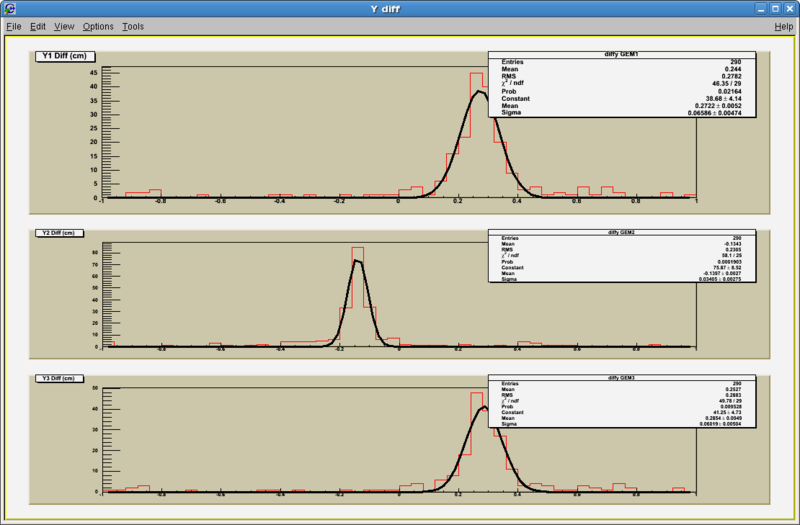The height and width of the screenshot is (525, 800).
Task: Click the Entries 290 row in GEM1 stats
Action: pos(621,62)
